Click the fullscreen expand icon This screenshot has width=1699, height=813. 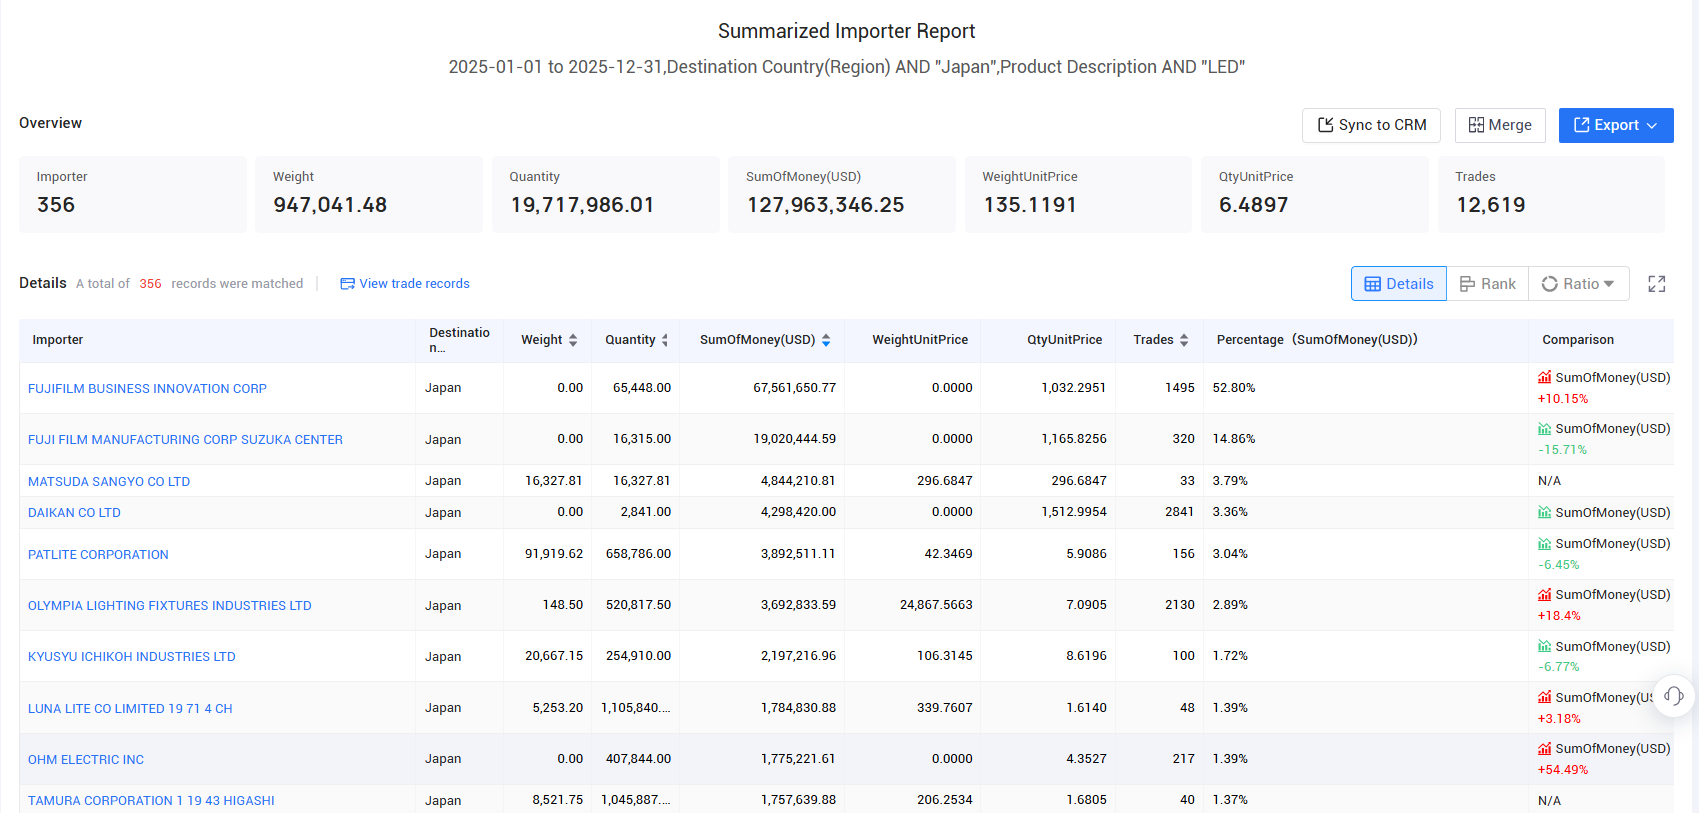point(1657,284)
